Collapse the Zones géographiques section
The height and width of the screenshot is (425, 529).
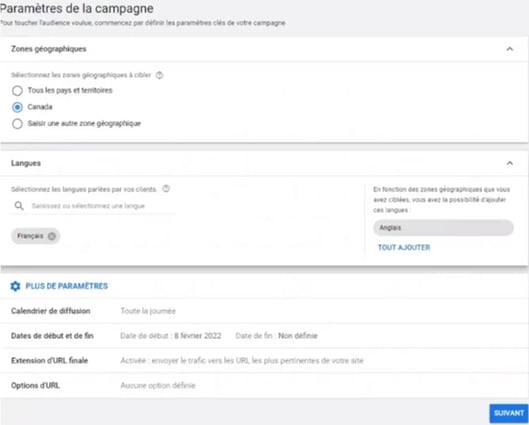(509, 49)
